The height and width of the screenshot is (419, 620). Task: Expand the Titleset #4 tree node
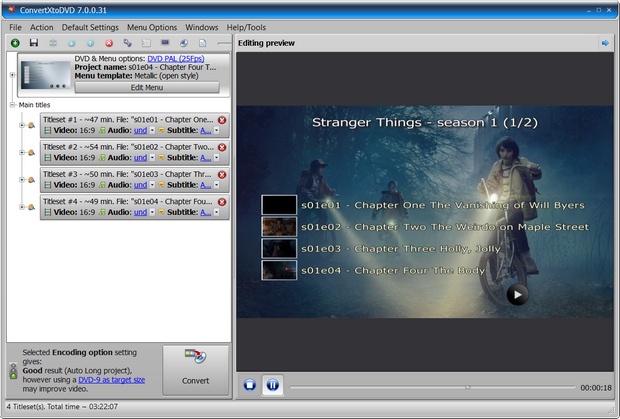[22, 207]
